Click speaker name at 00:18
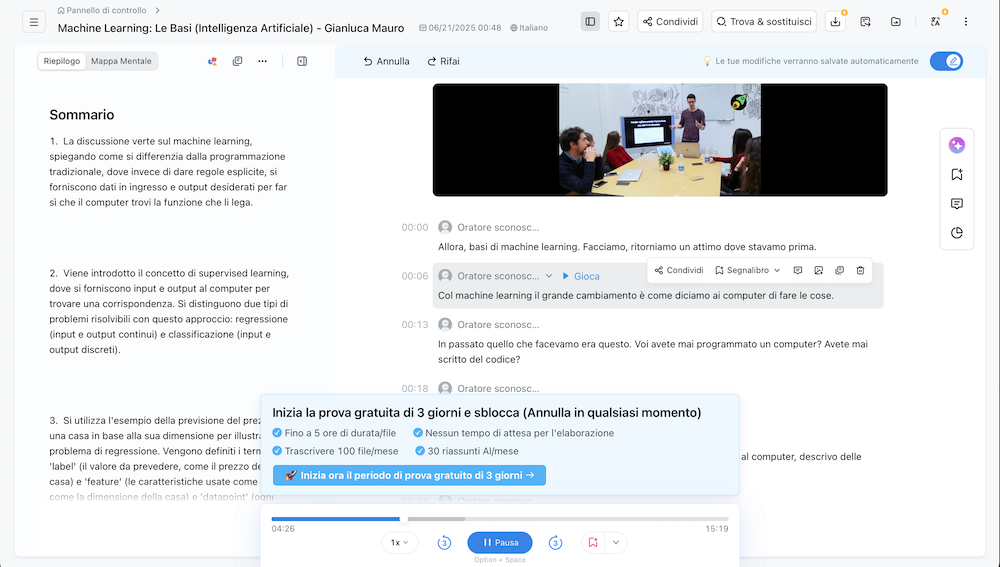 tap(498, 388)
